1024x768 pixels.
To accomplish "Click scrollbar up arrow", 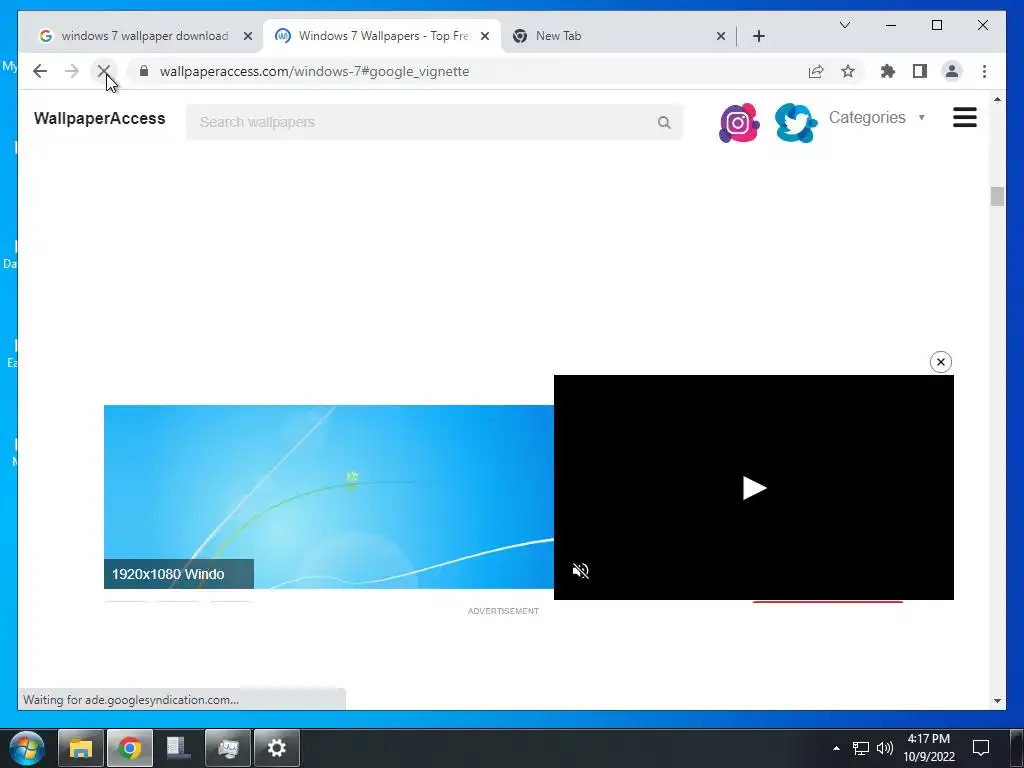I will click(x=997, y=99).
